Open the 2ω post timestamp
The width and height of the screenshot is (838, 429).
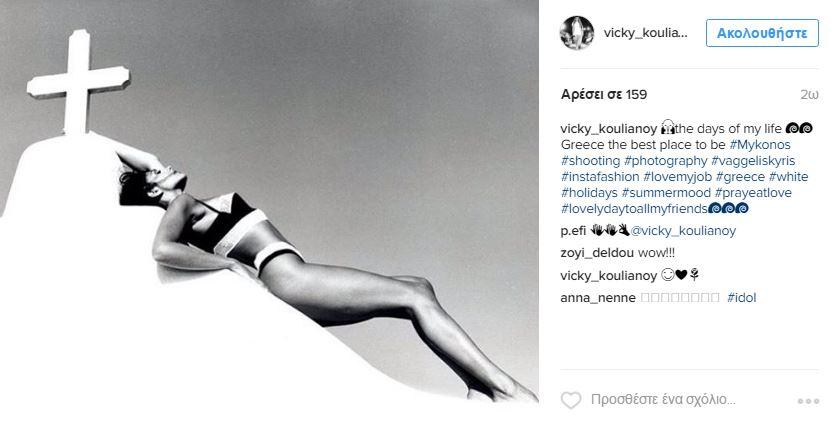(809, 95)
